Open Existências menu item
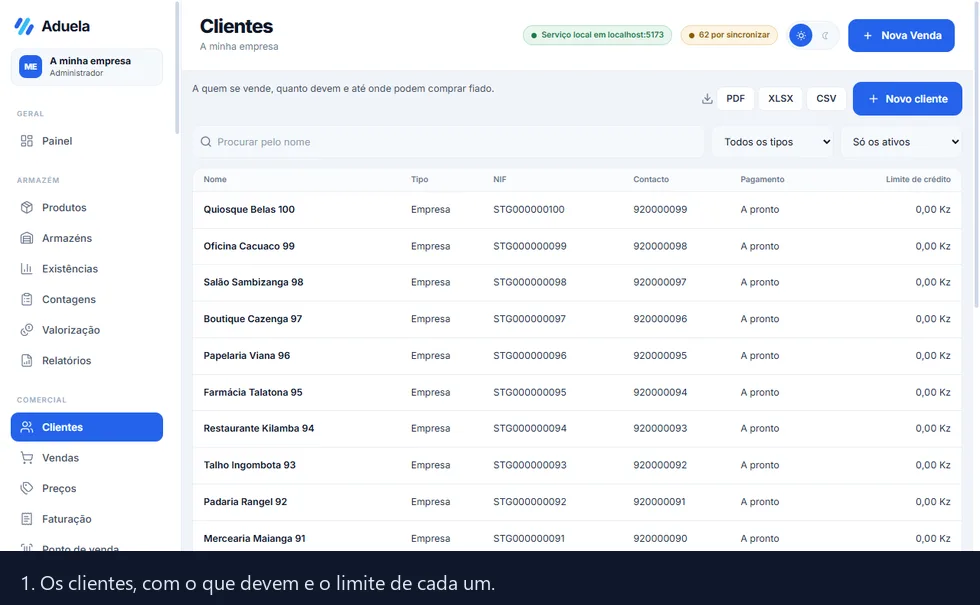 [87, 269]
